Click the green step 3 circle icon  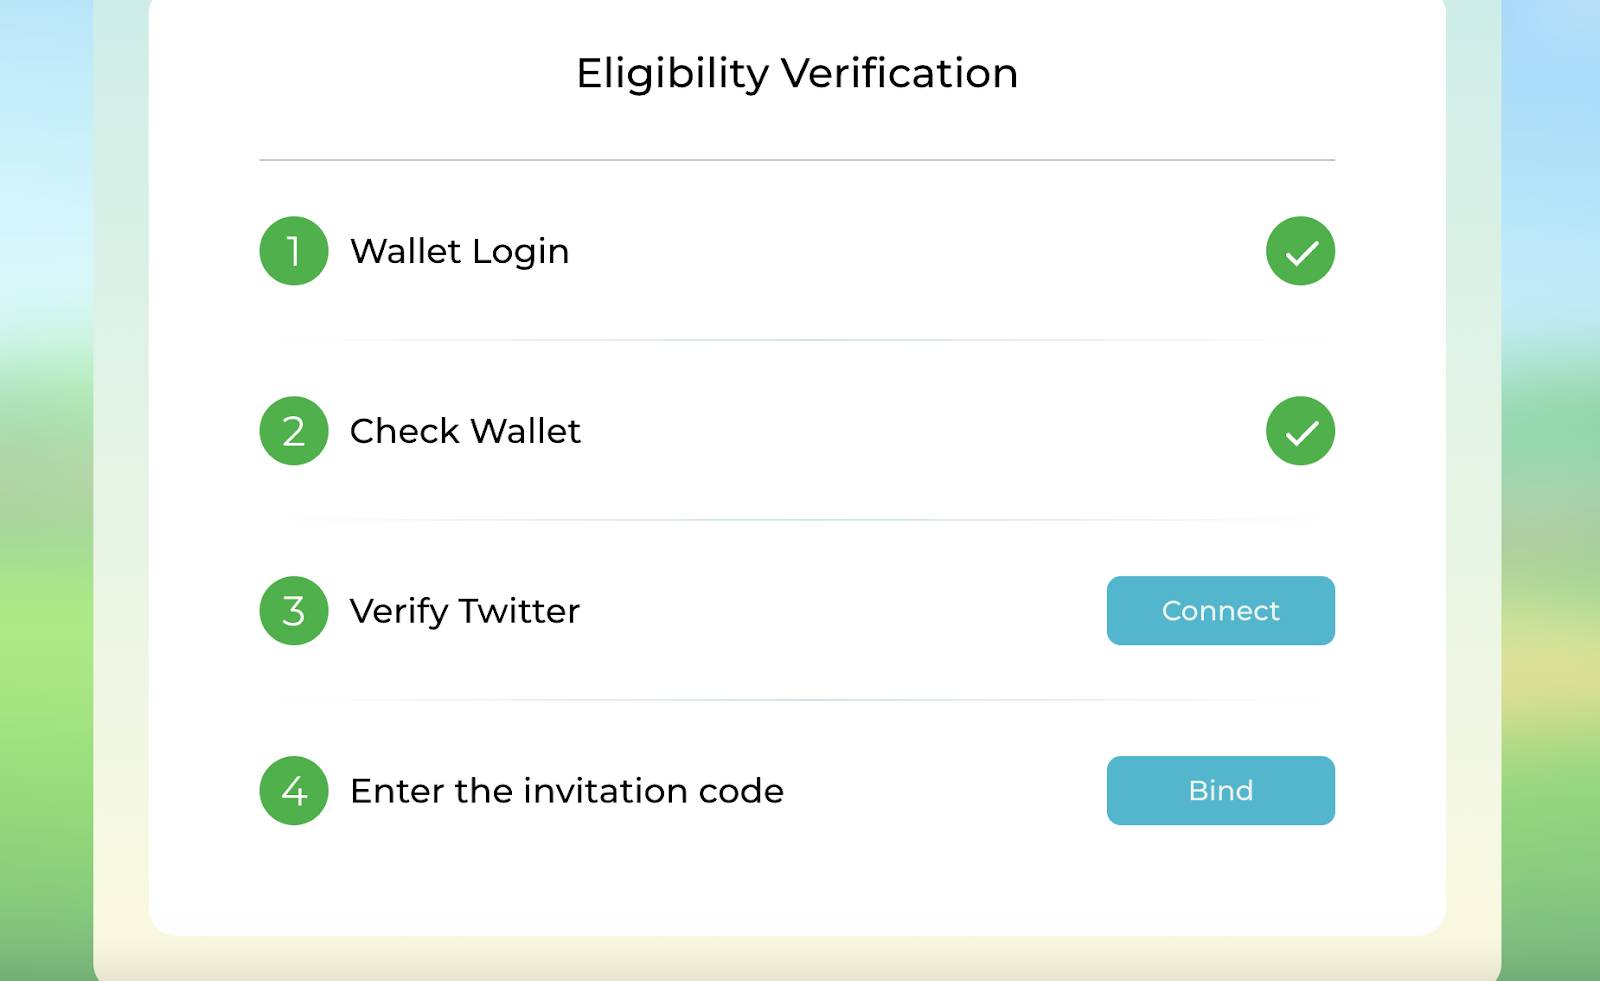[x=294, y=611]
